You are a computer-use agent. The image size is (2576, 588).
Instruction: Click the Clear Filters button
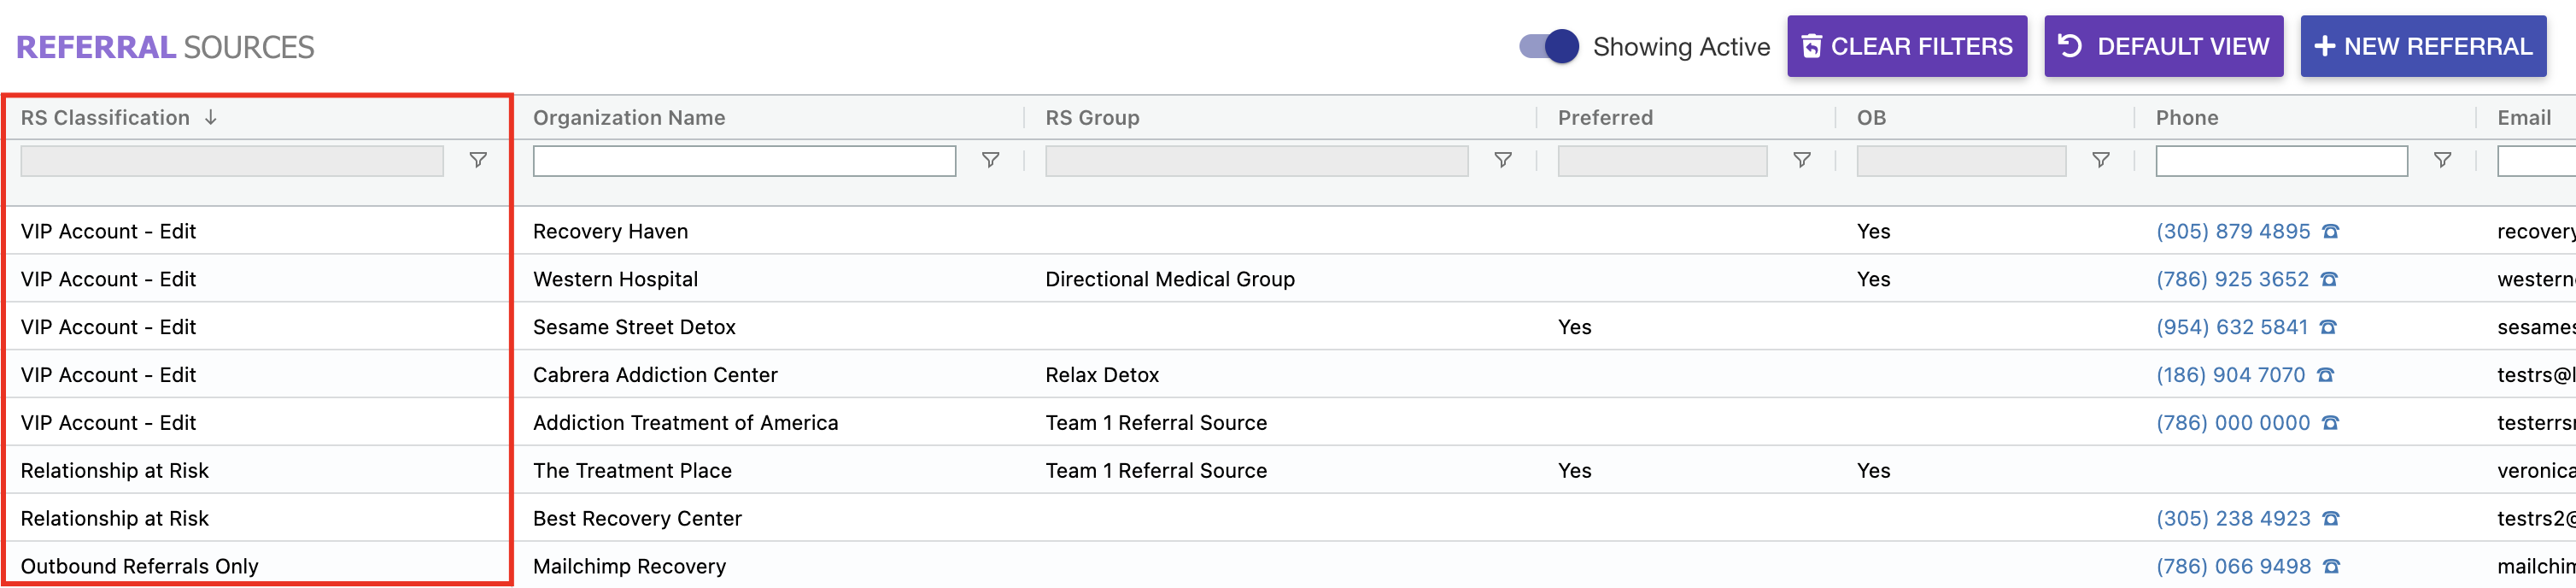[1906, 47]
